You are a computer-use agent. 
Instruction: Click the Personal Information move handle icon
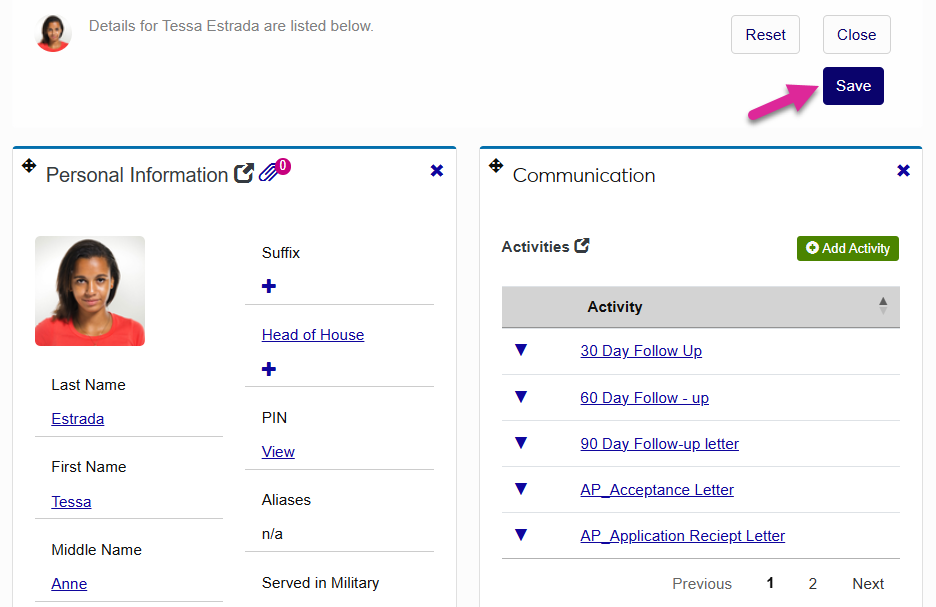pos(29,166)
